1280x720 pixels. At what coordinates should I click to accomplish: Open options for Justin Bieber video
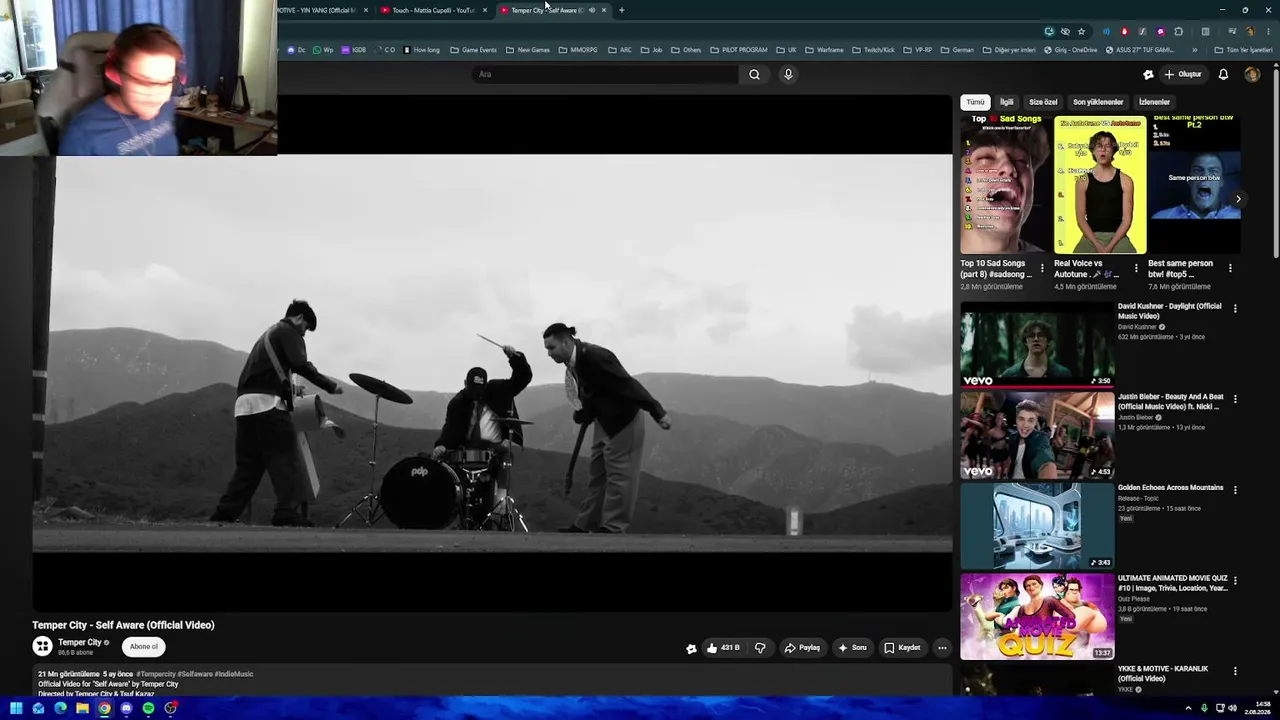[1235, 399]
